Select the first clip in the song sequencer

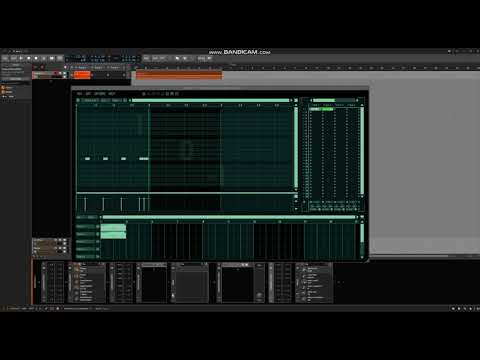(113, 227)
